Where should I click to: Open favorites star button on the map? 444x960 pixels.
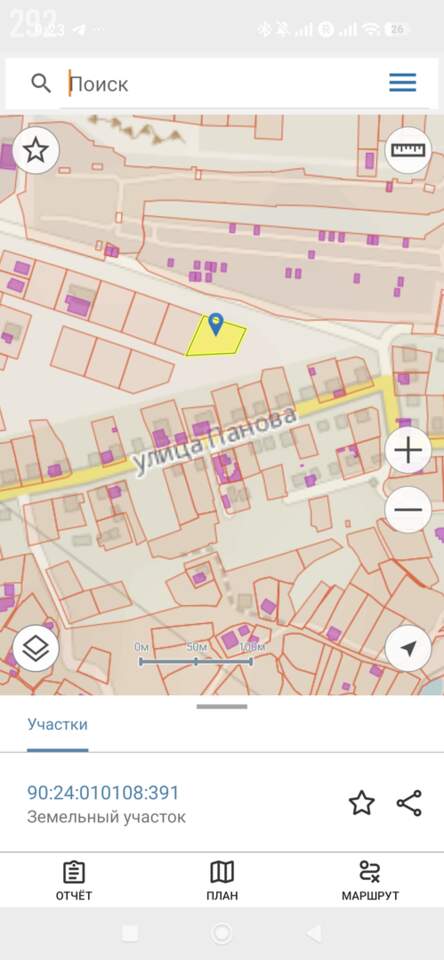point(36,150)
